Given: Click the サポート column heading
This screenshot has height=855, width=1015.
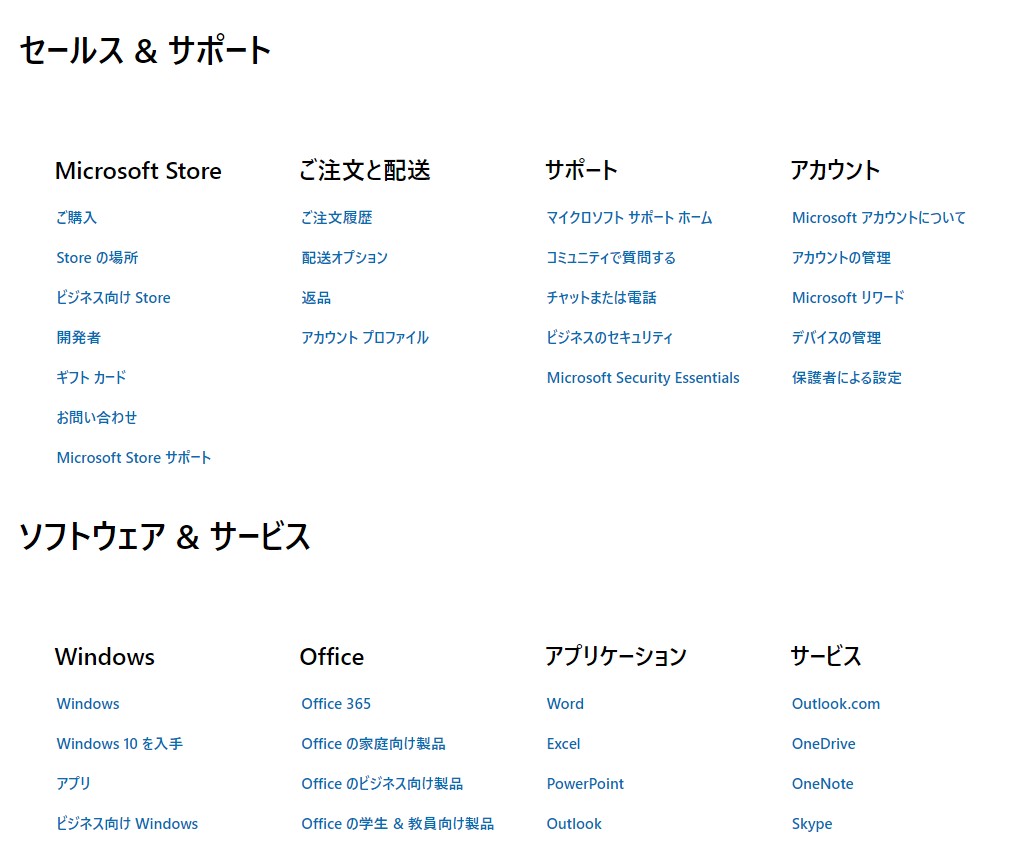Looking at the screenshot, I should [581, 170].
